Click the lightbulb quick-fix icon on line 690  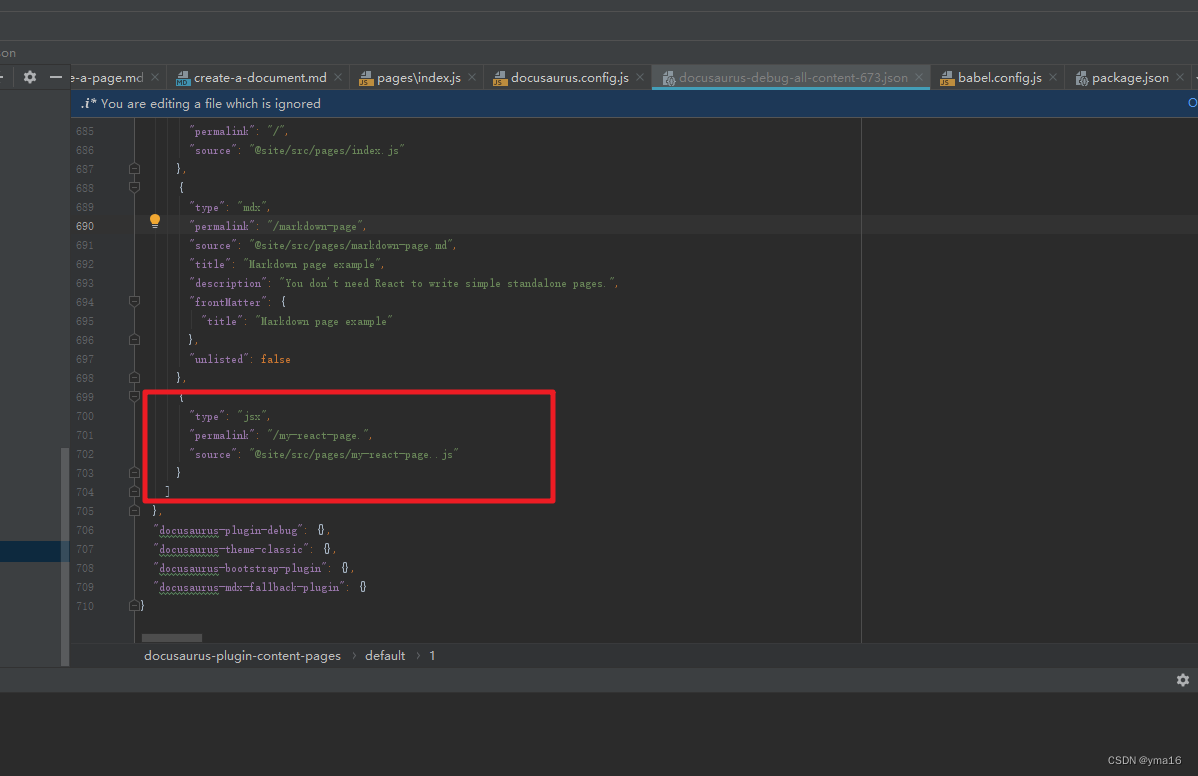point(155,221)
